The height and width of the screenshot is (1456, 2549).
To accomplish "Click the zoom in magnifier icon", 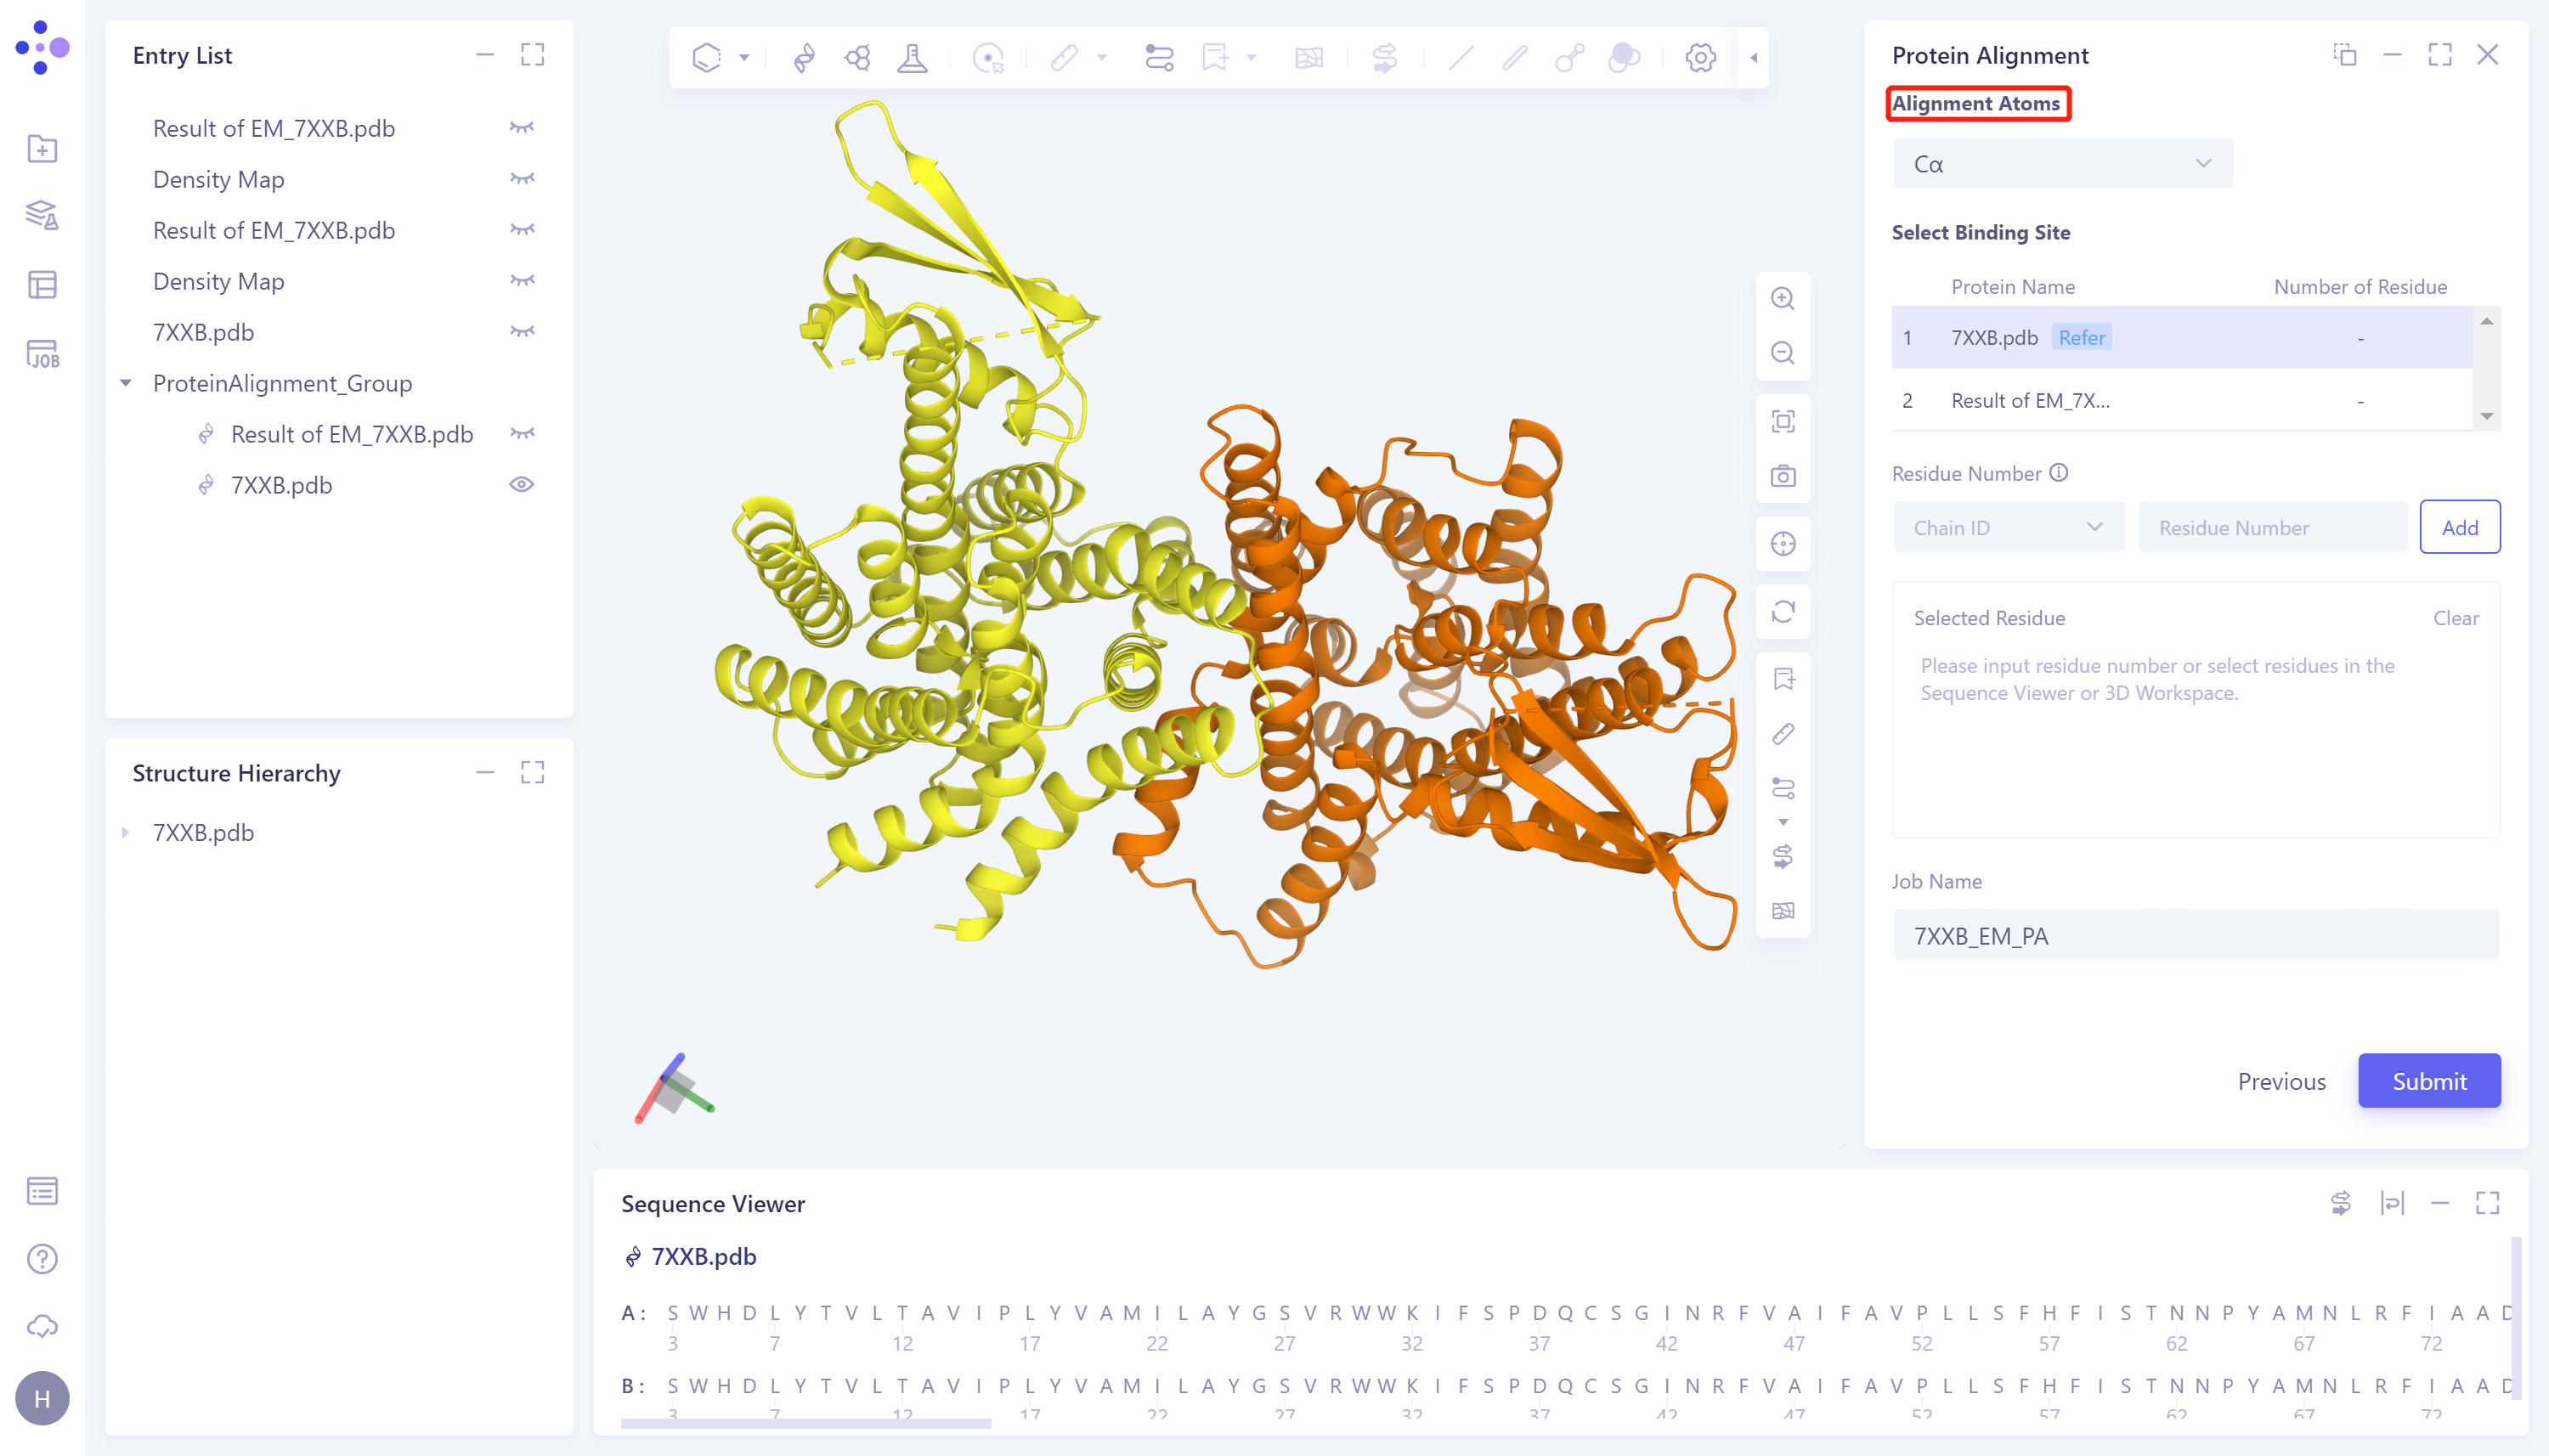I will pos(1783,299).
